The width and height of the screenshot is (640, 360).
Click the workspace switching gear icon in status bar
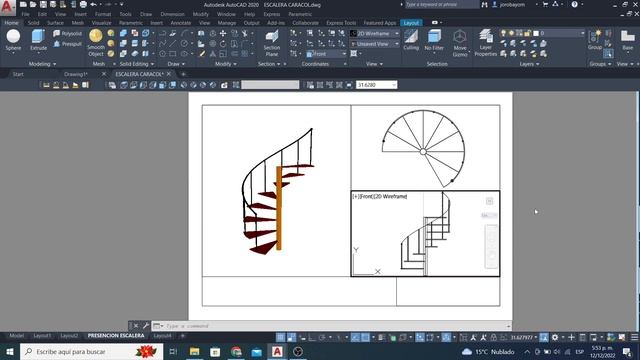point(555,337)
